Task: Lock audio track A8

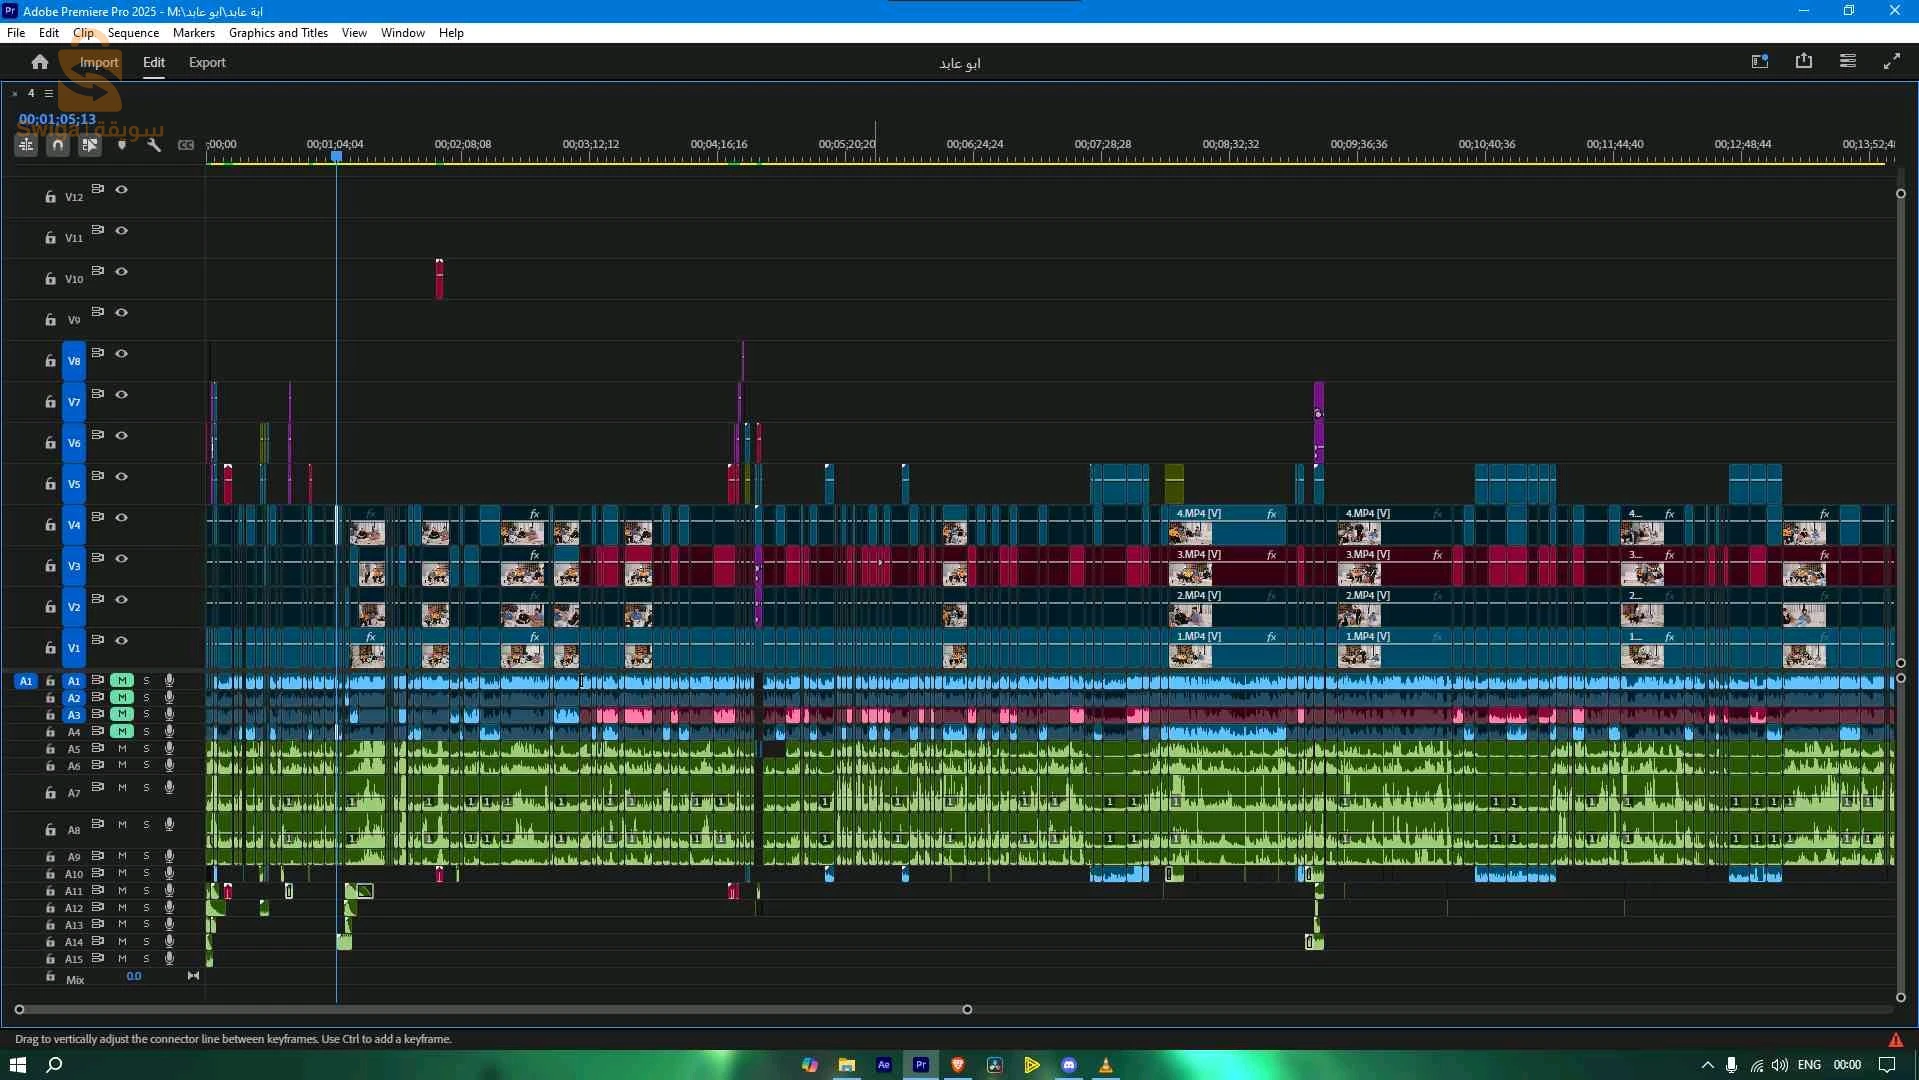Action: pos(50,830)
